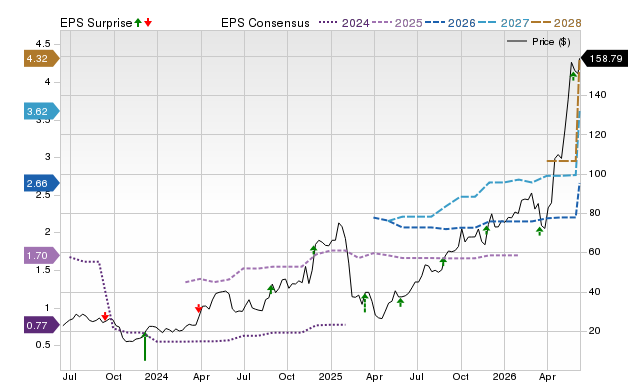Select the green surprise arrow near the price peak

tap(573, 76)
